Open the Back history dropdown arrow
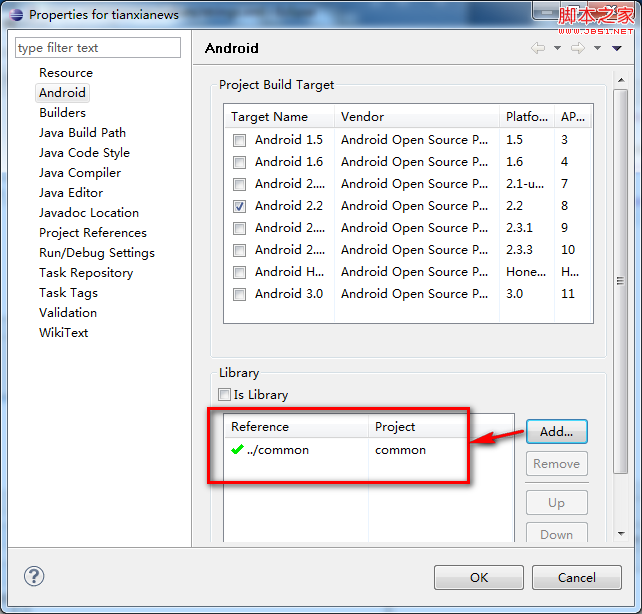The height and width of the screenshot is (614, 642). pyautogui.click(x=557, y=48)
